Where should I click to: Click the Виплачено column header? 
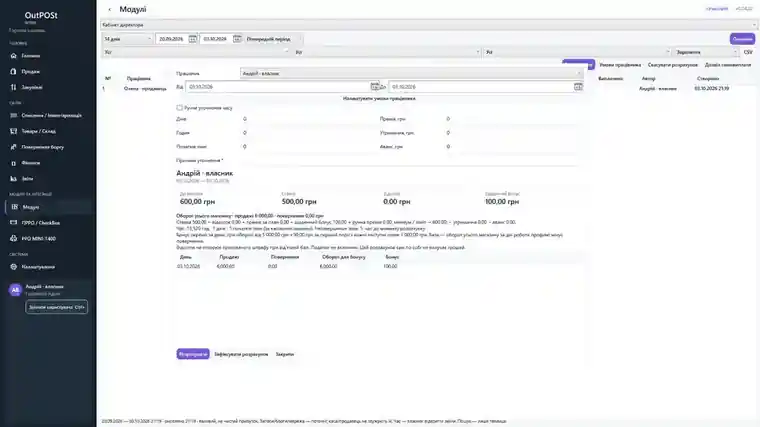coord(610,79)
